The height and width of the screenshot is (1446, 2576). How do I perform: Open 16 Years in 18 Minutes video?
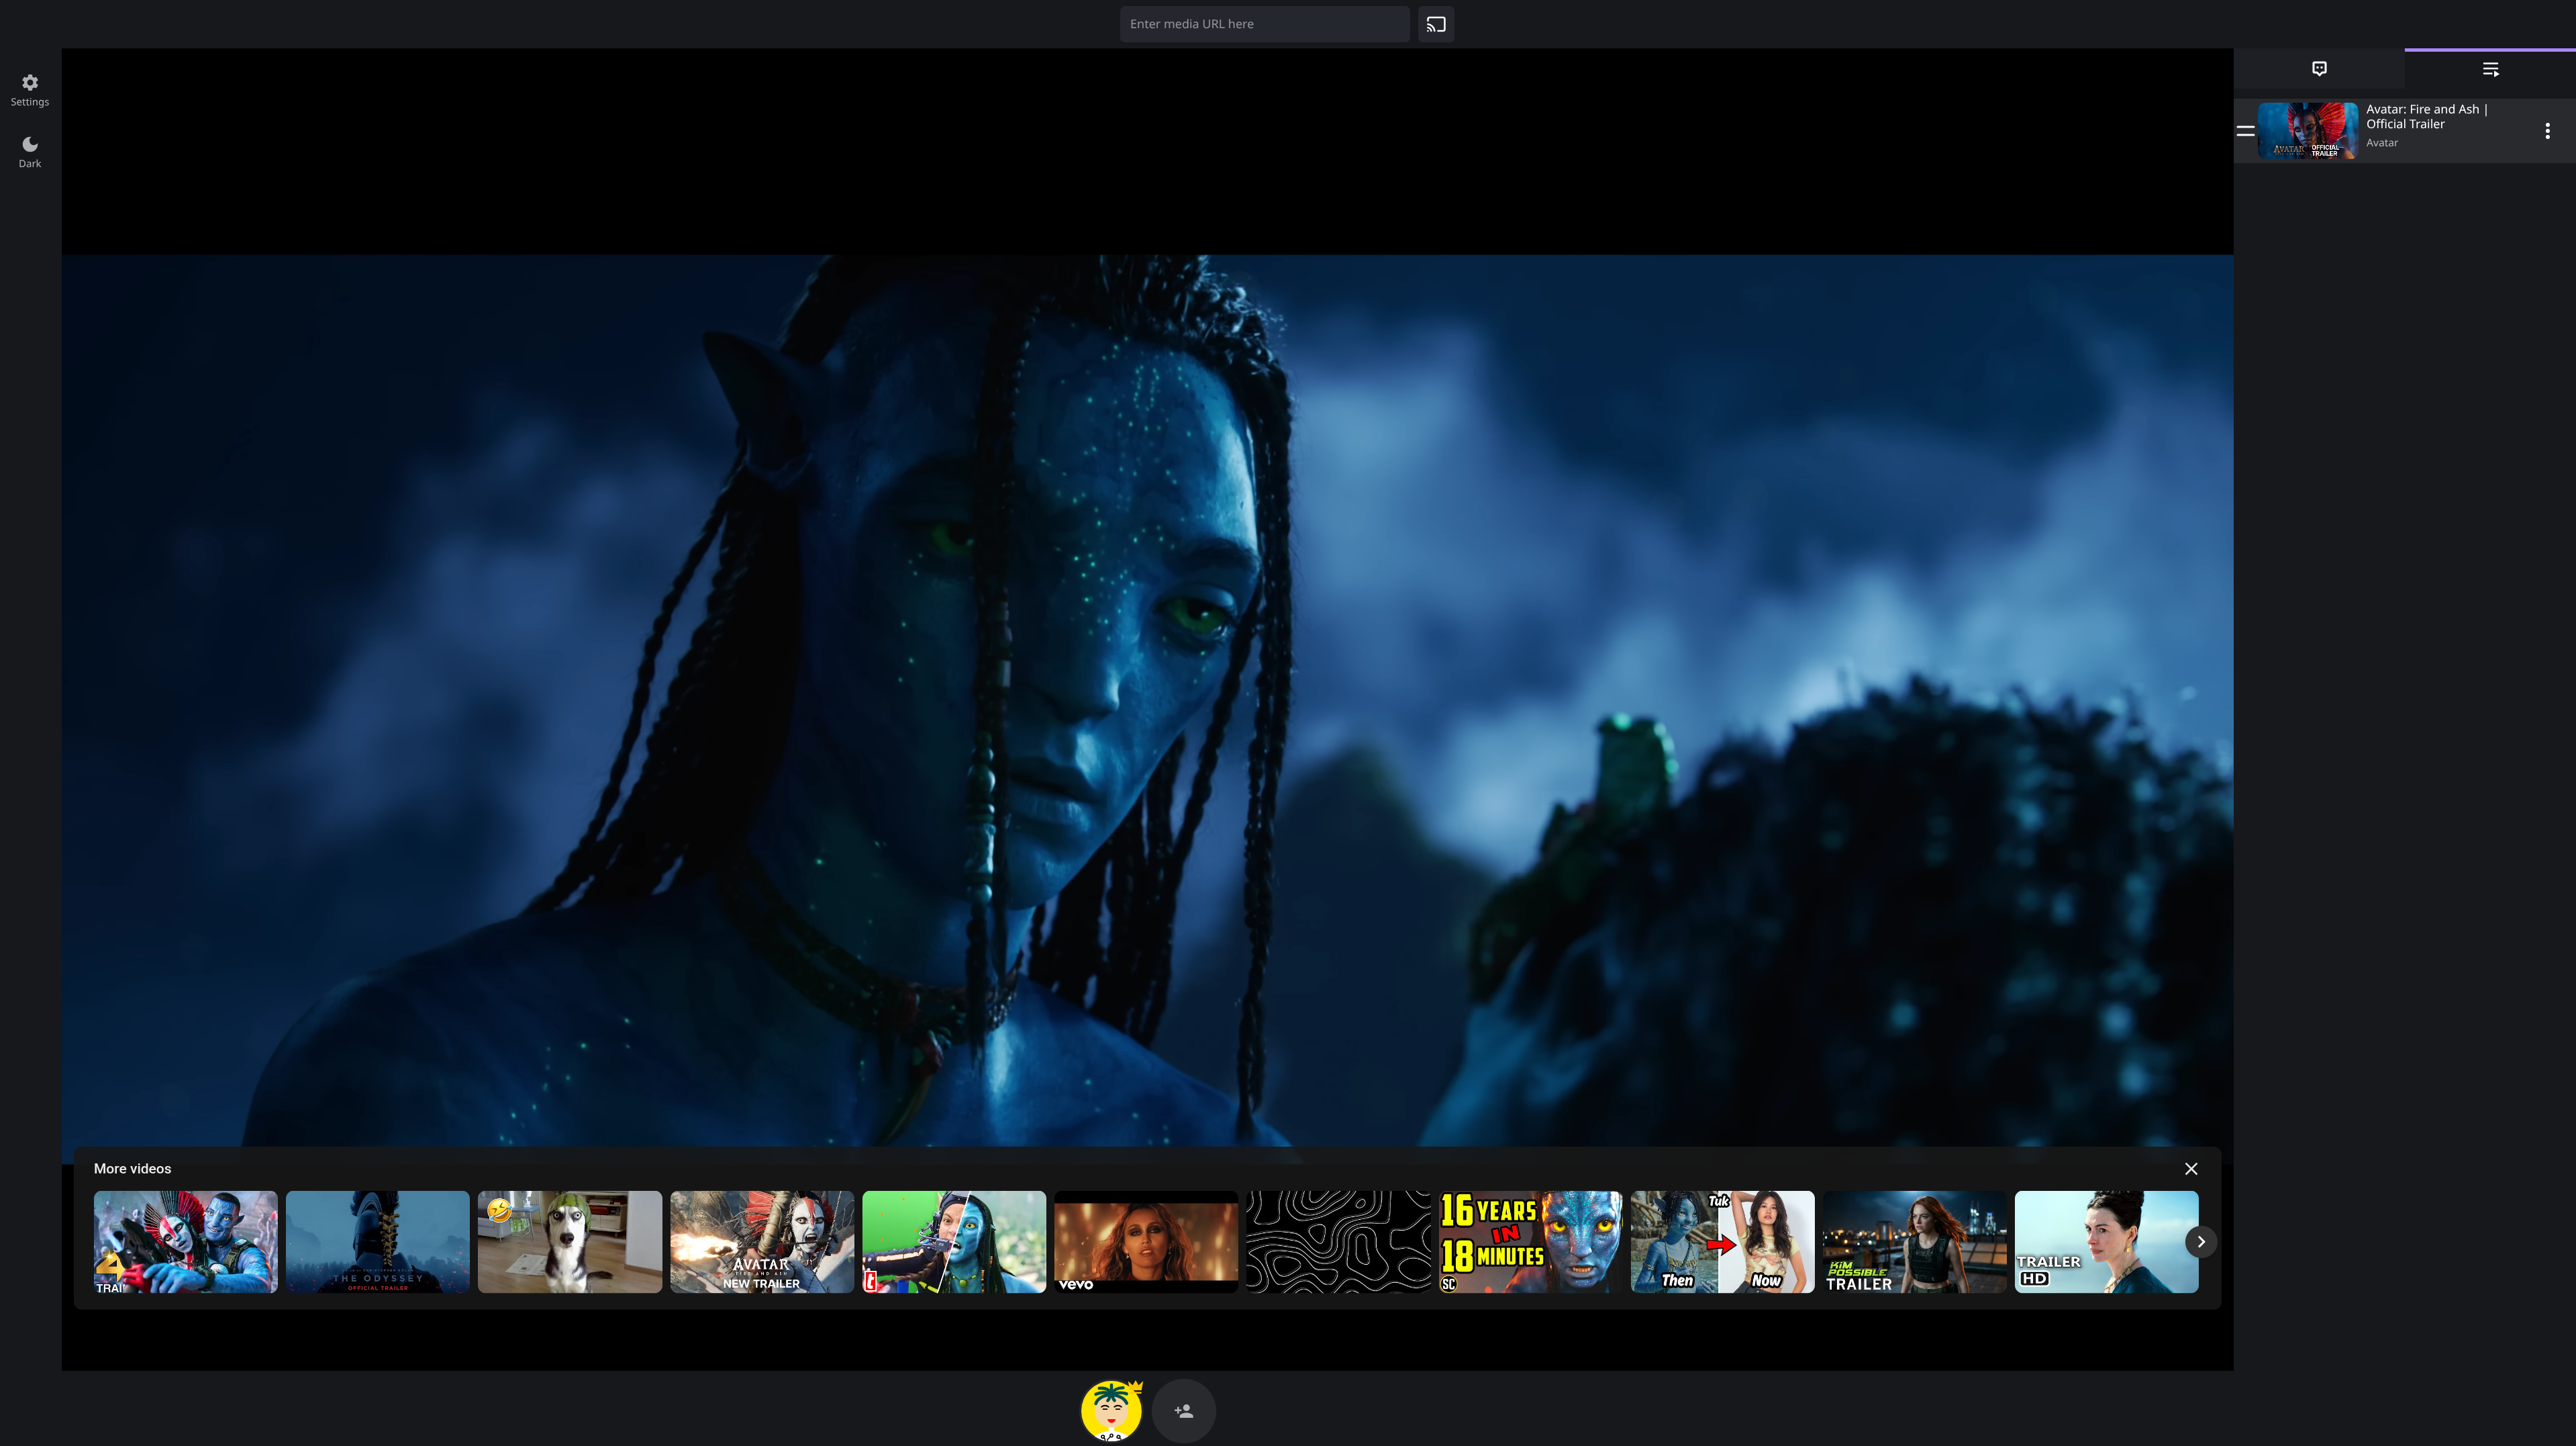tap(1530, 1241)
